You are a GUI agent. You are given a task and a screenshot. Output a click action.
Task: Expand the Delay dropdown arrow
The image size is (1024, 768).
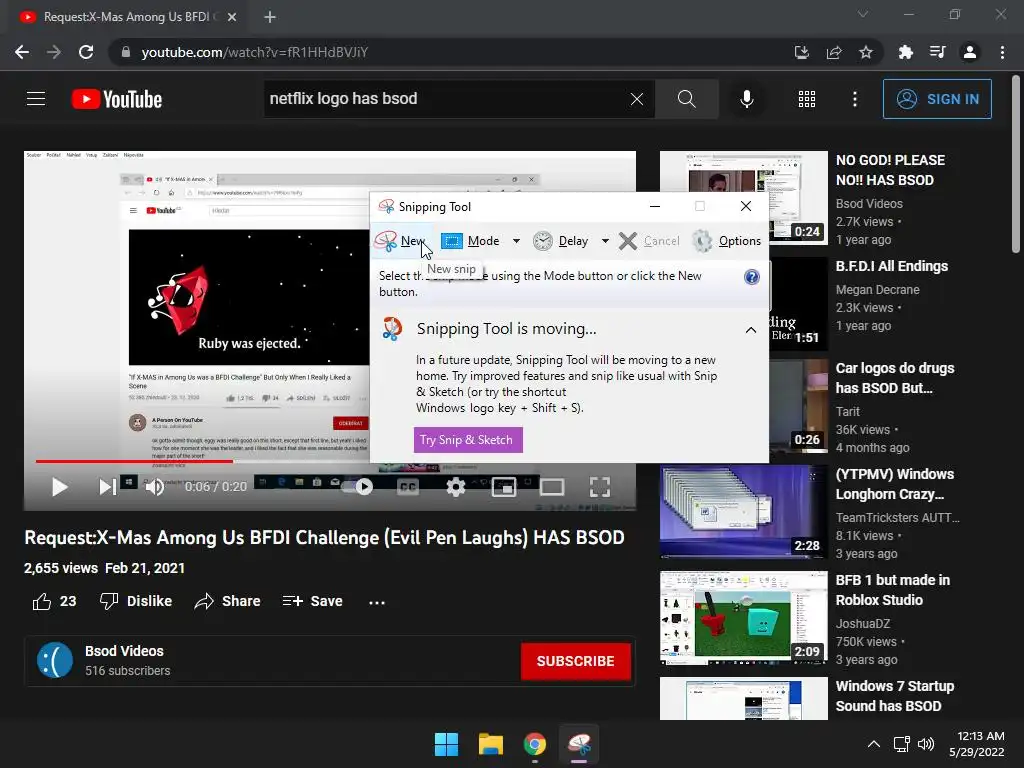(x=605, y=241)
